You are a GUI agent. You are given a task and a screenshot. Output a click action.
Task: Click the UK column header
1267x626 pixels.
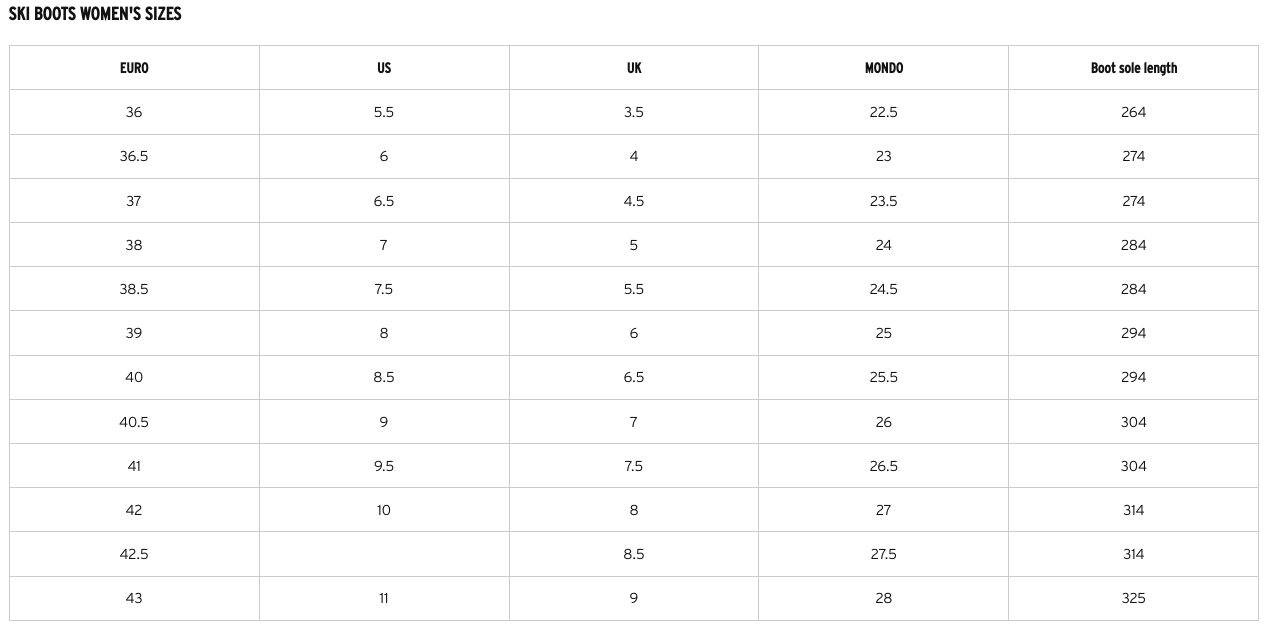[x=634, y=68]
